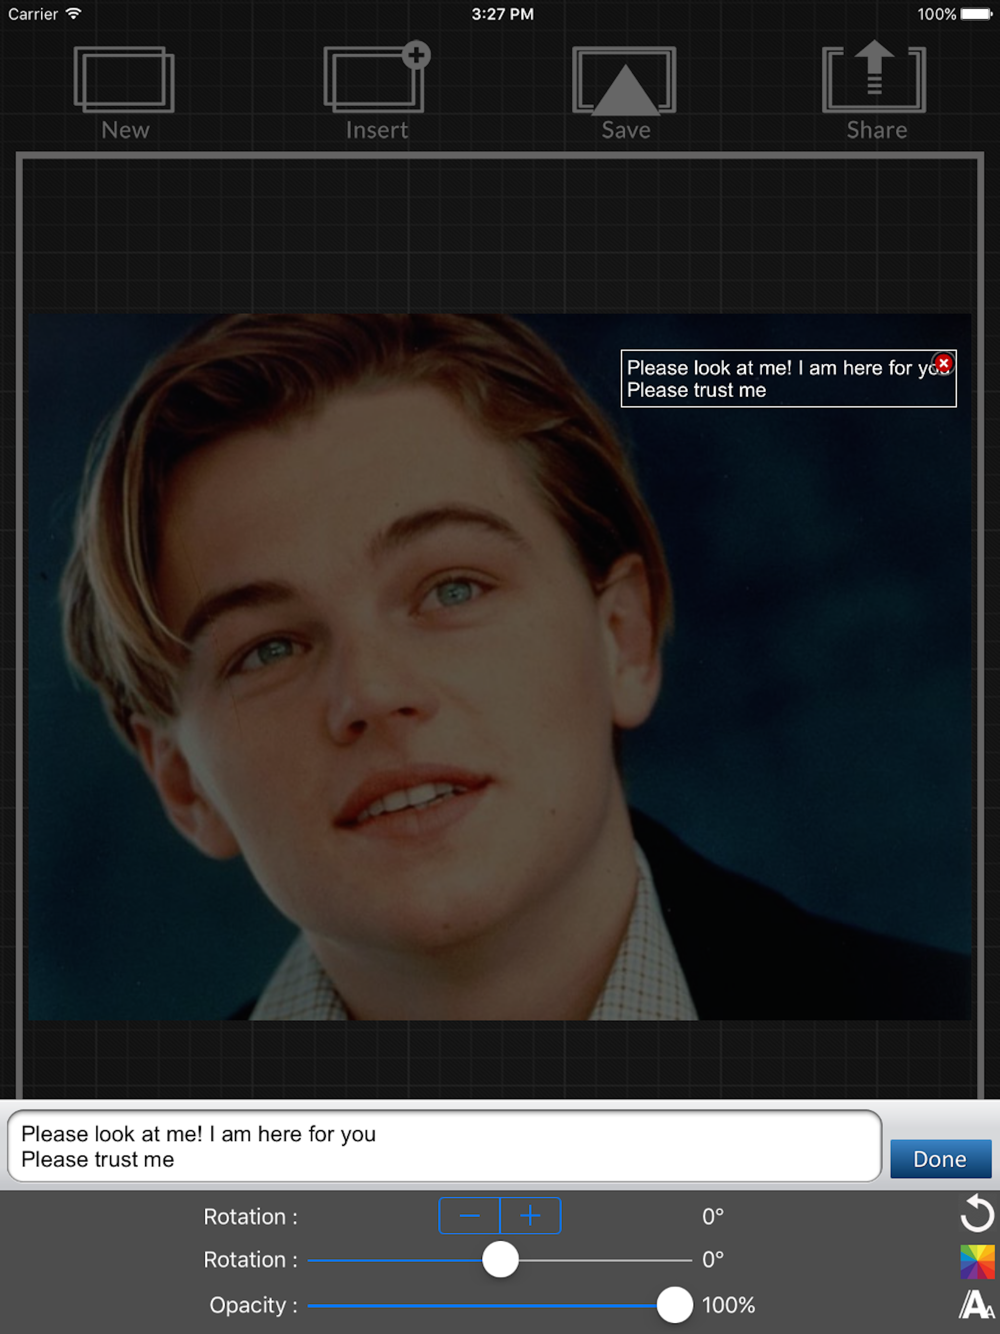This screenshot has width=1000, height=1334.
Task: Tap the Opacity label
Action: click(253, 1305)
